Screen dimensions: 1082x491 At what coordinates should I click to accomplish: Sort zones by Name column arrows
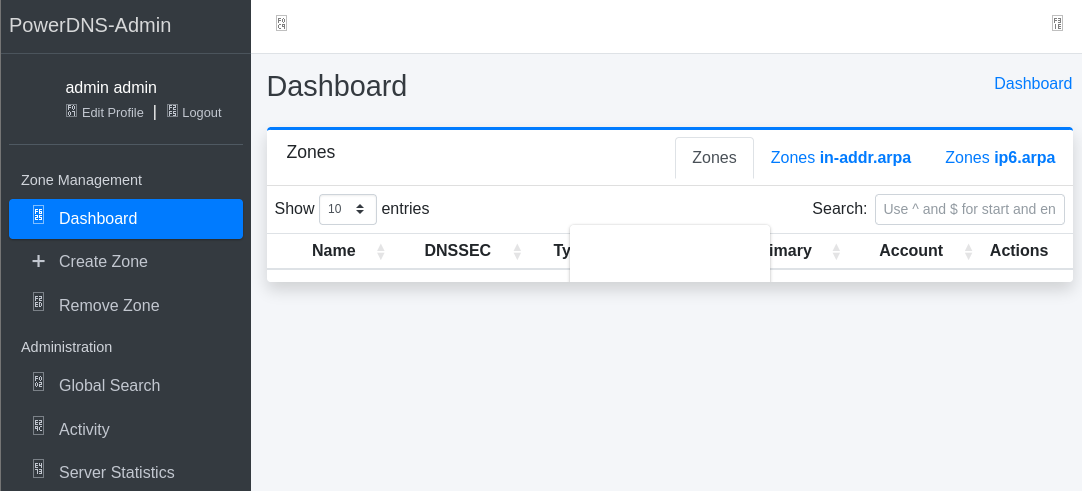coord(380,251)
